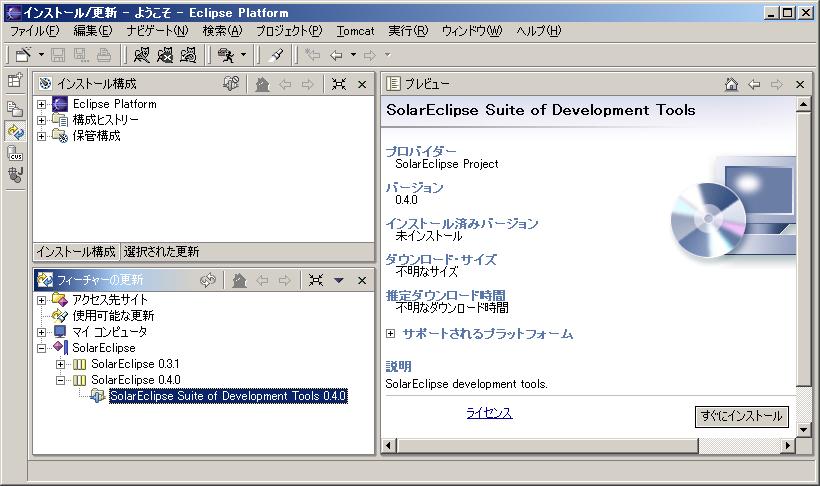Click the preview panel scroll down arrow

point(802,430)
